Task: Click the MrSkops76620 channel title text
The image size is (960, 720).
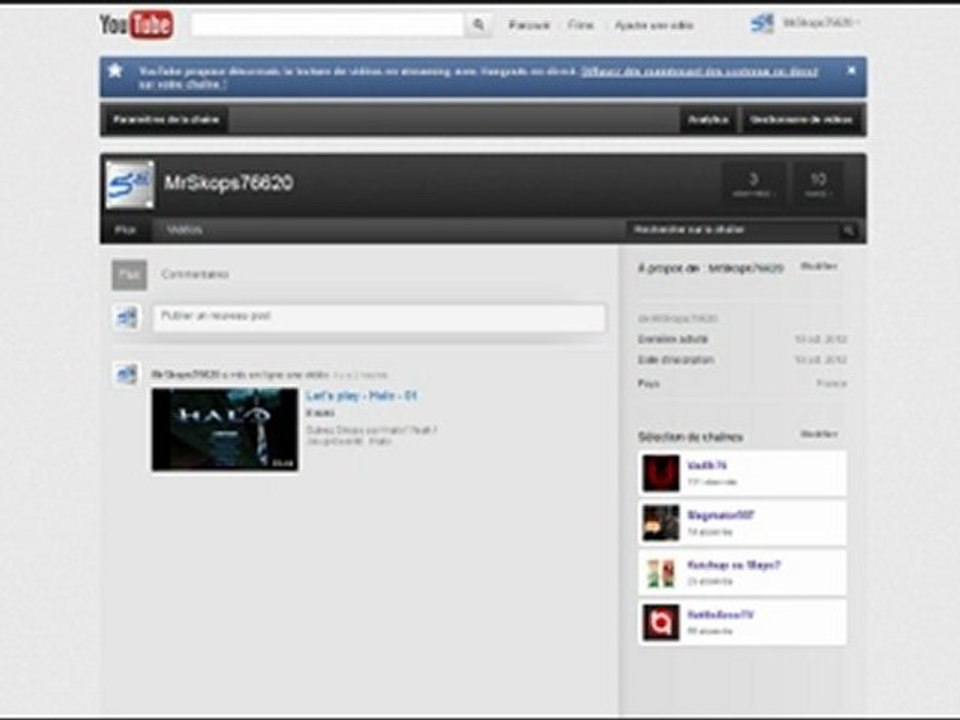Action: (228, 183)
